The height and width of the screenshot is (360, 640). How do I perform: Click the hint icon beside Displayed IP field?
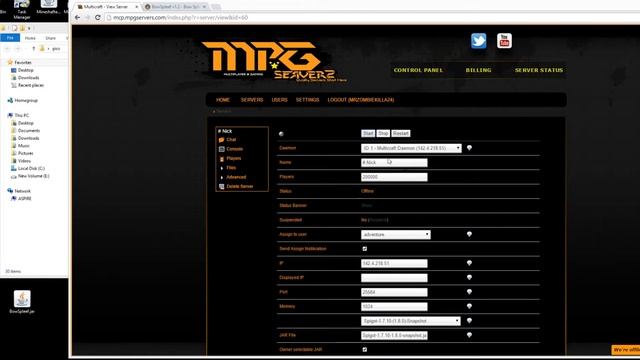[x=469, y=278]
